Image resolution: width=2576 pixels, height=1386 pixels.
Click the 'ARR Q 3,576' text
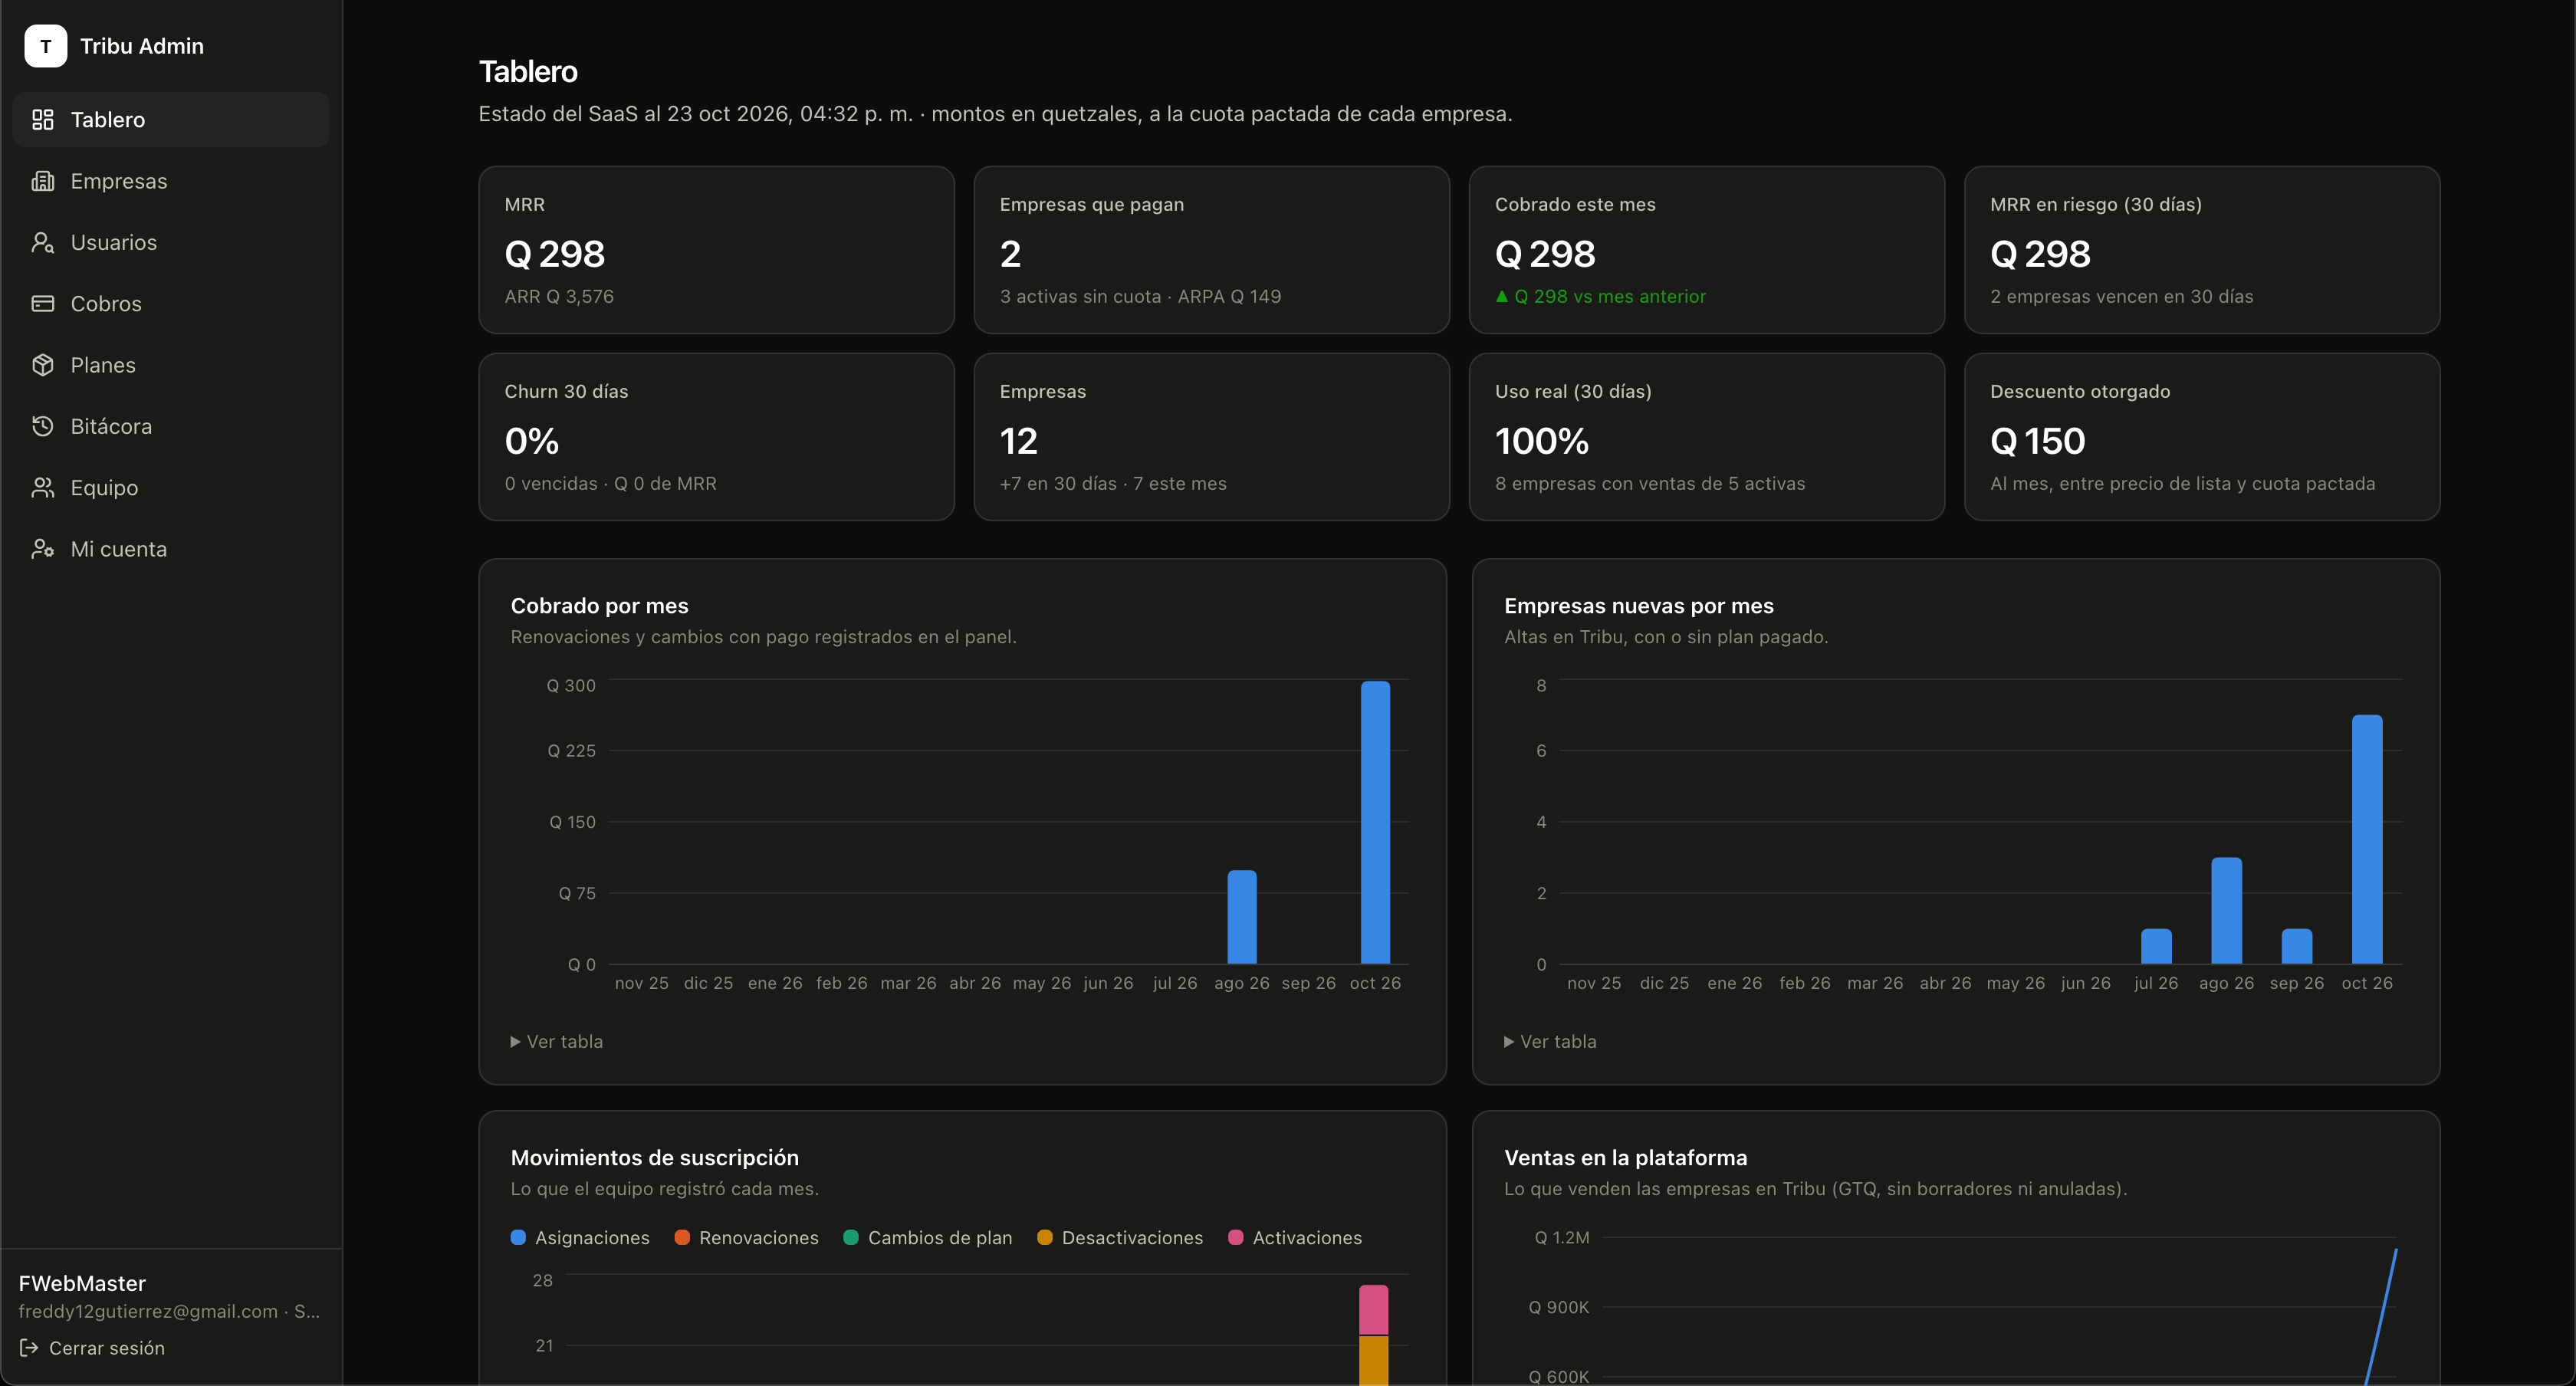pos(559,296)
